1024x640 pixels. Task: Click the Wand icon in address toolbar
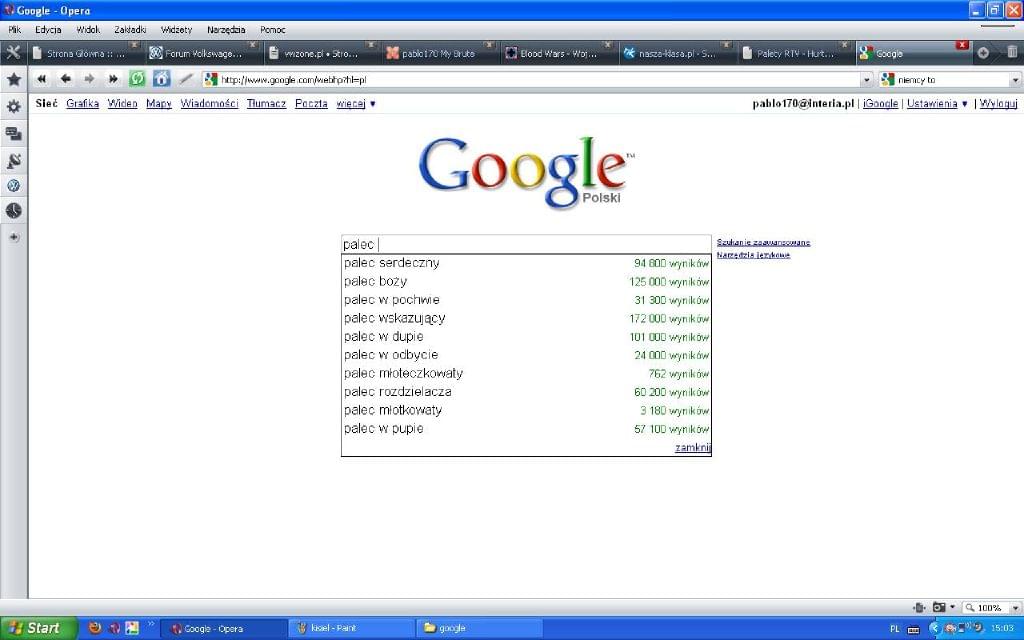[186, 79]
